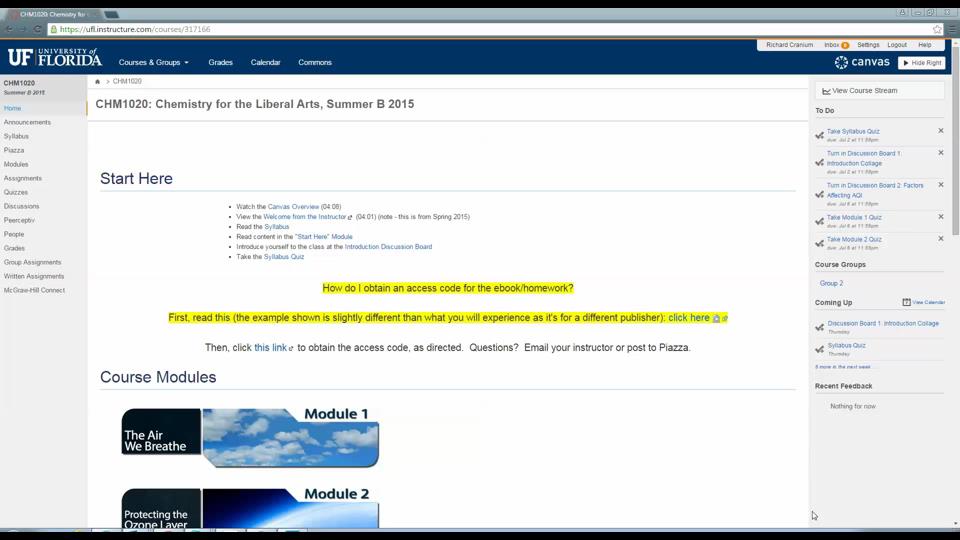Click the Module 1 'The Air We Breathe' banner
This screenshot has height=540, width=960.
pyautogui.click(x=250, y=437)
